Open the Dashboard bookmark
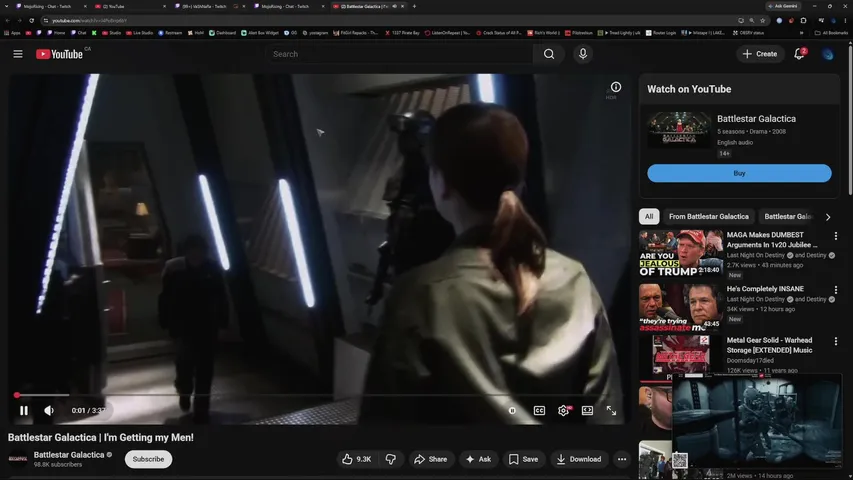853x480 pixels. click(222, 33)
